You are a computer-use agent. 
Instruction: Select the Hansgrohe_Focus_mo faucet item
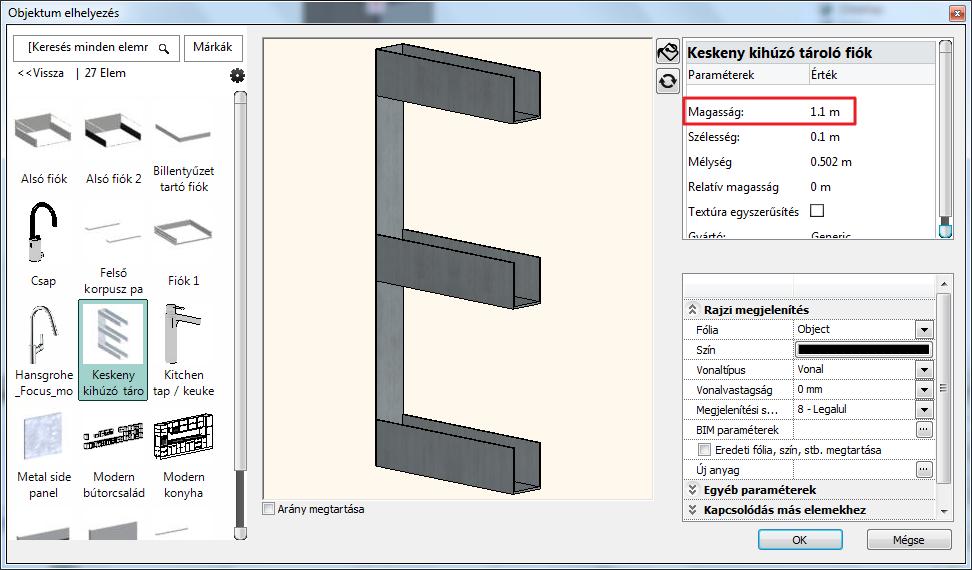(43, 351)
